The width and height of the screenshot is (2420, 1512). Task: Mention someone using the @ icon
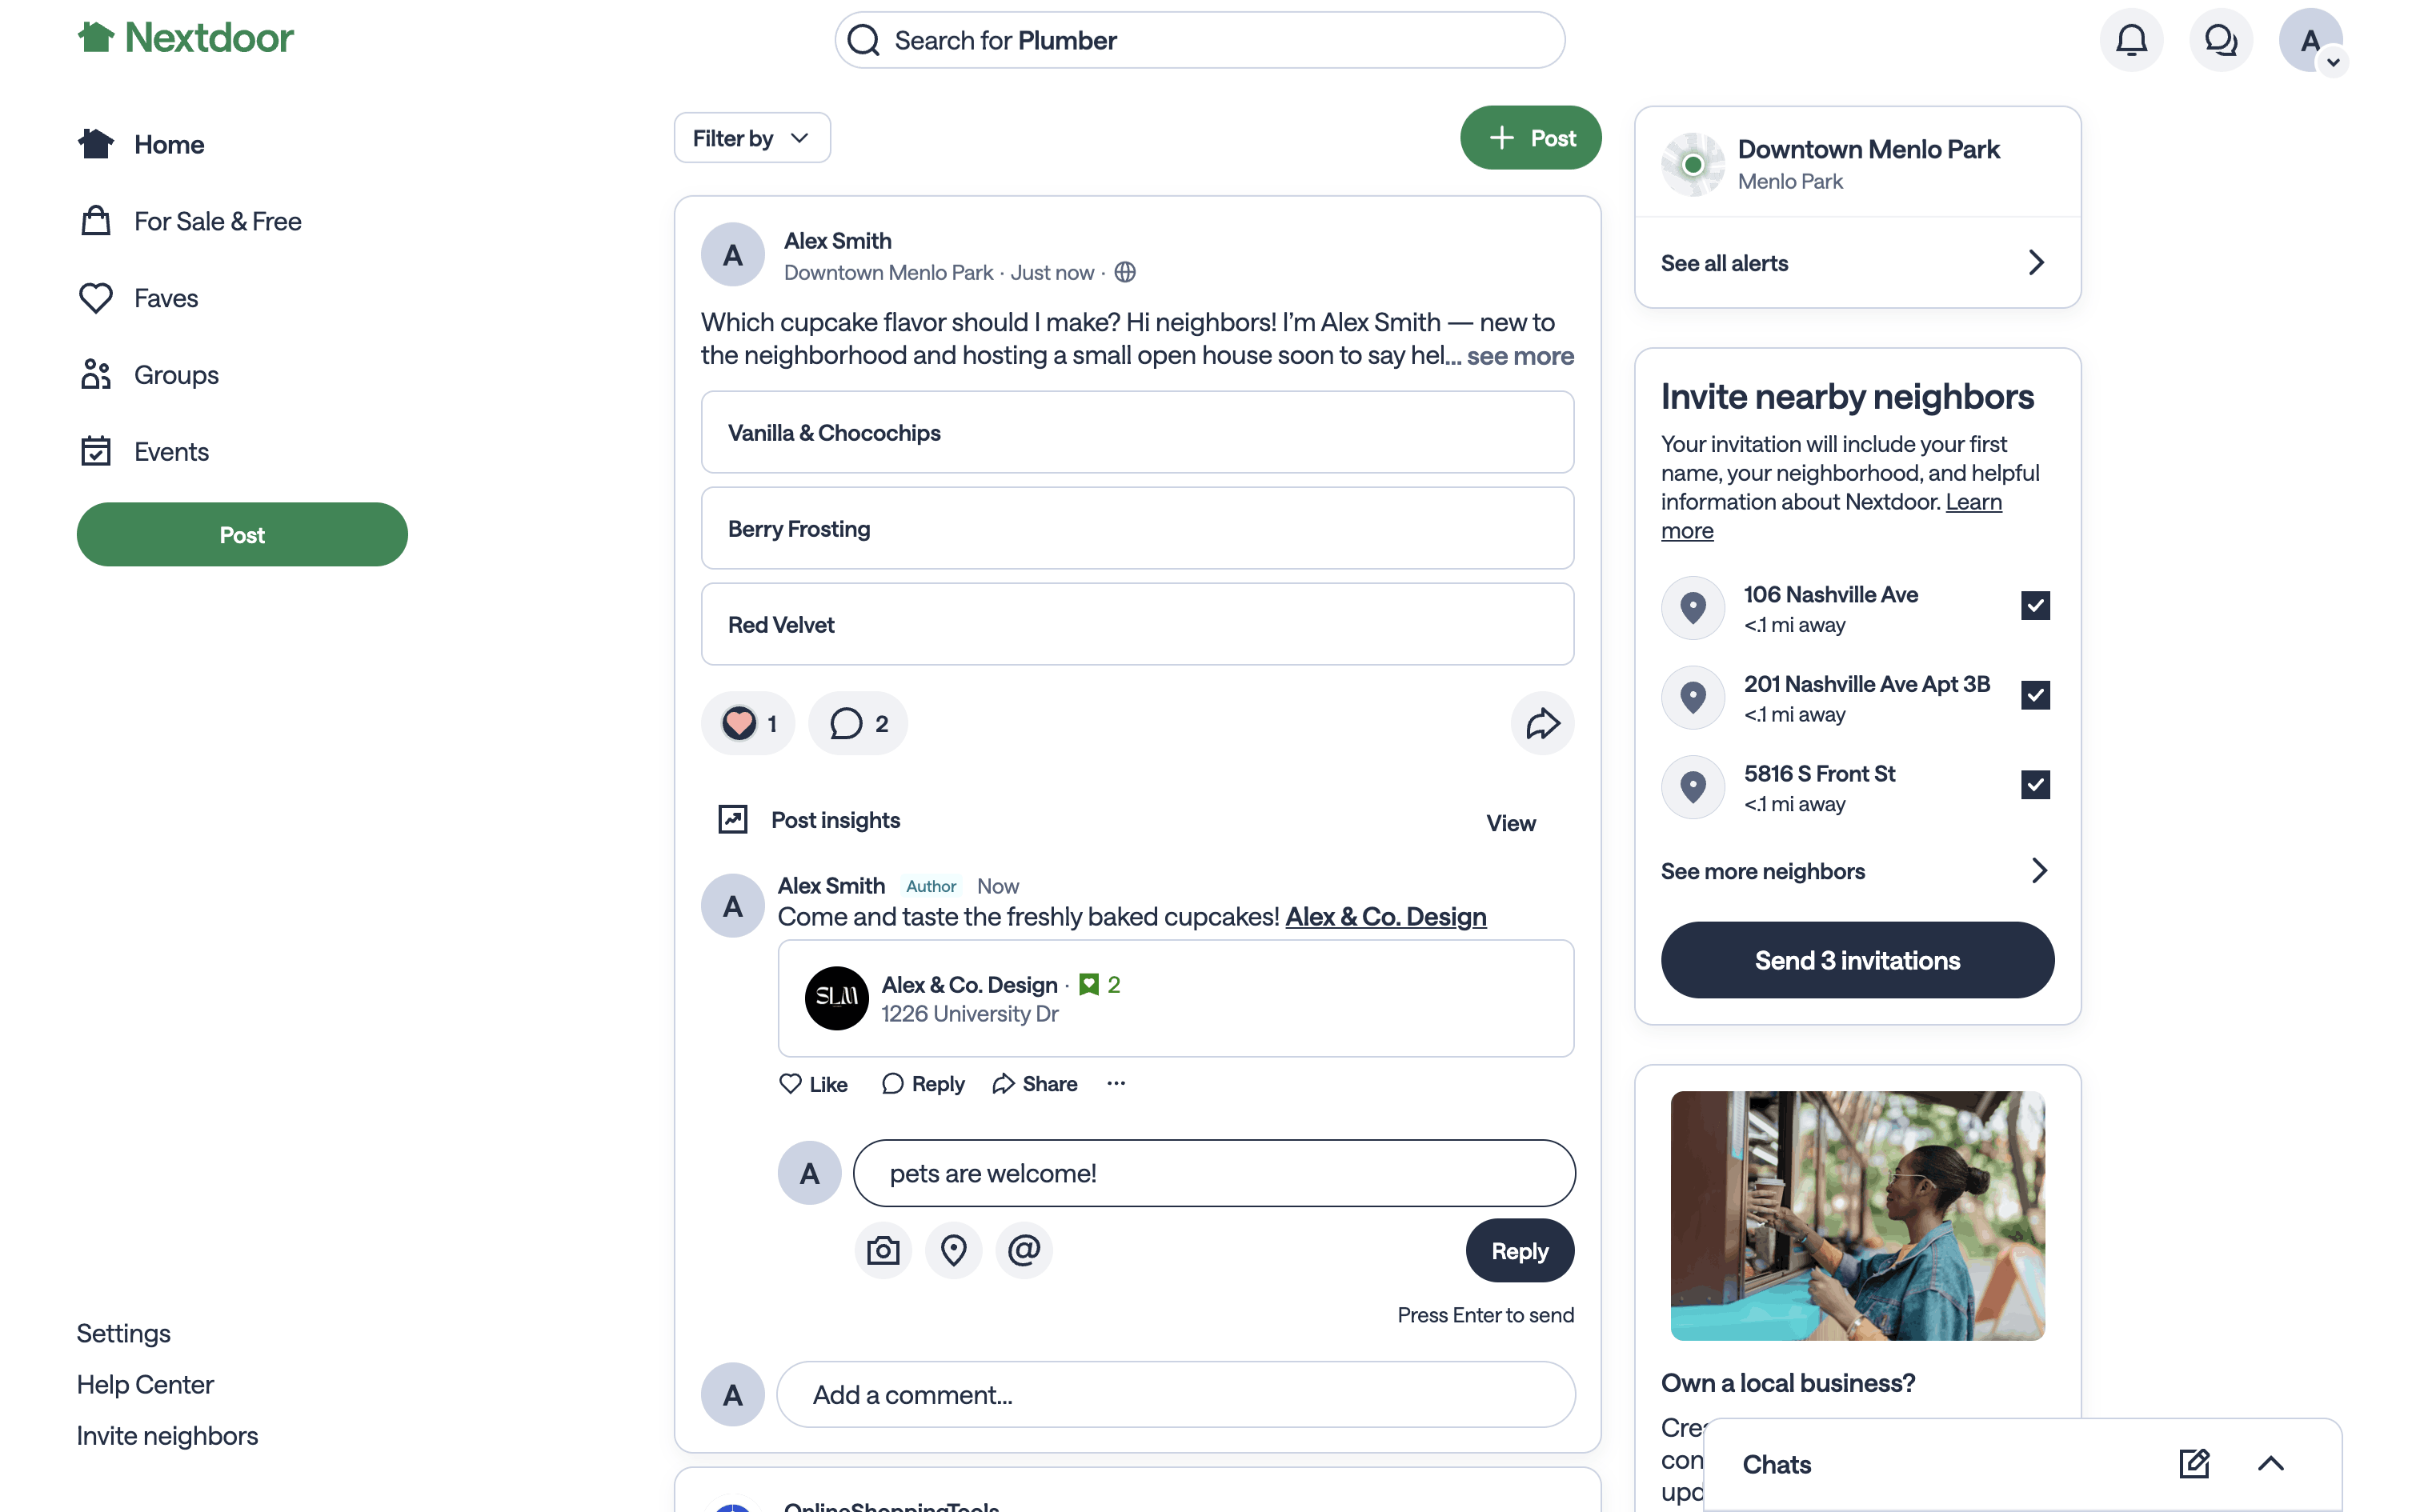1024,1250
